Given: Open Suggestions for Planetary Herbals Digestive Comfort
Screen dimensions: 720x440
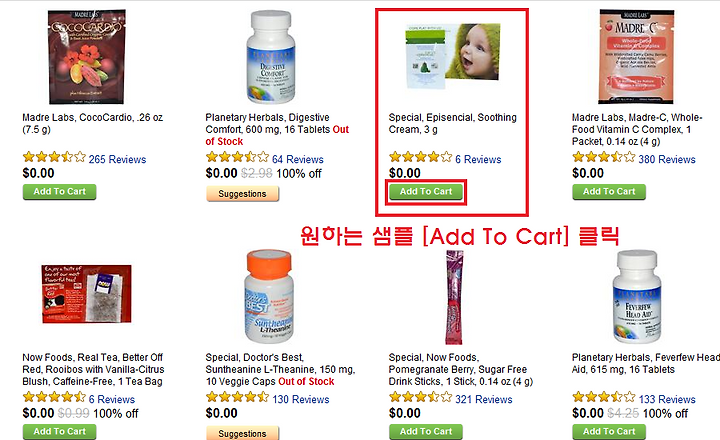Looking at the screenshot, I should pos(242,193).
